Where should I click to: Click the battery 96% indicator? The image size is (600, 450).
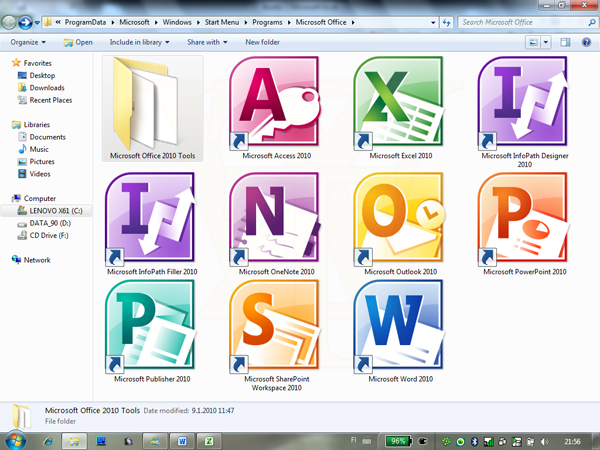pyautogui.click(x=398, y=441)
